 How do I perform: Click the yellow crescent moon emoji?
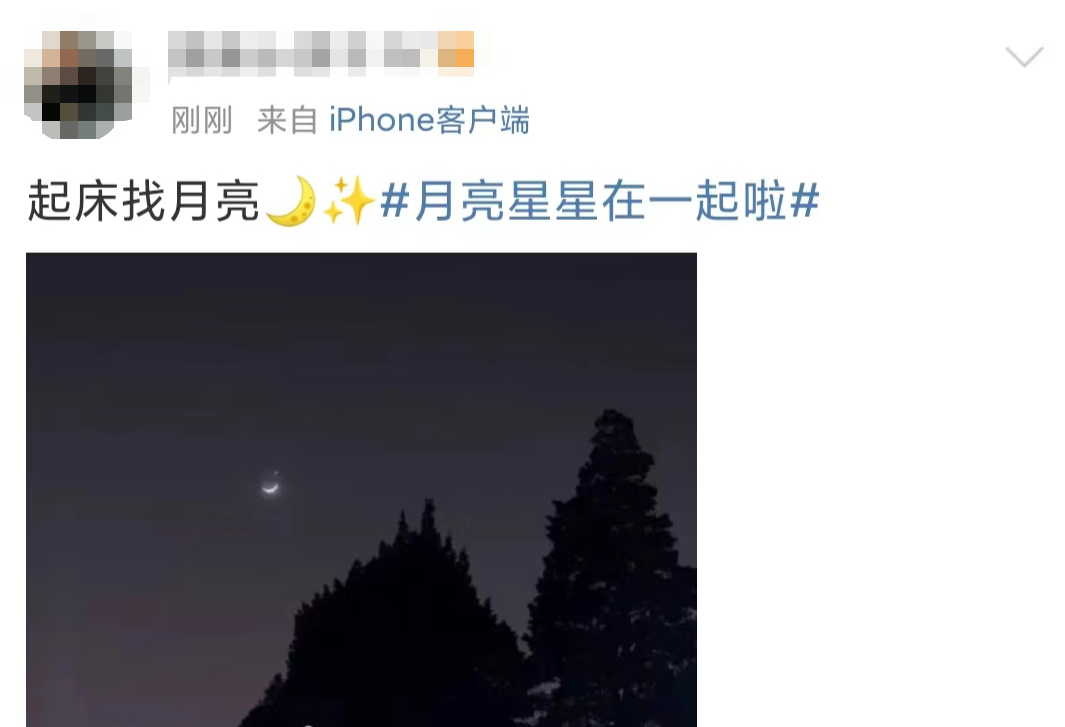point(291,200)
